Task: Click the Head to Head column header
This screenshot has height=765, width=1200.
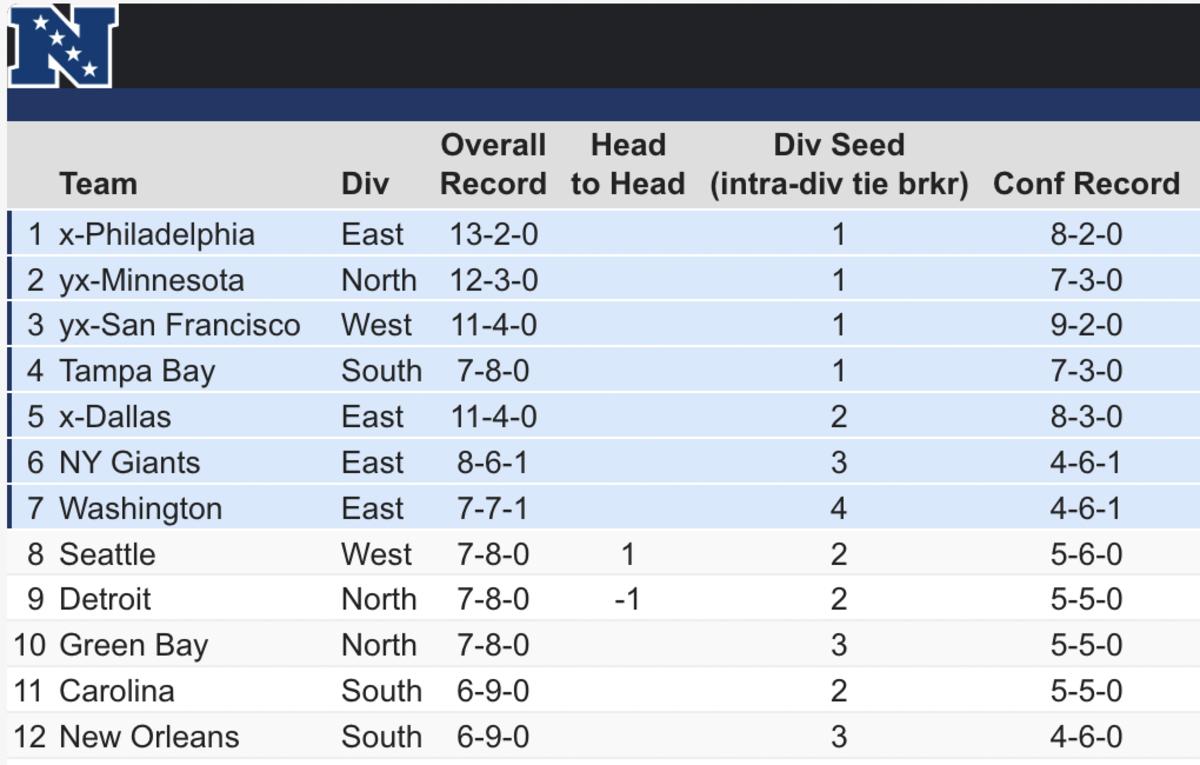Action: coord(628,165)
